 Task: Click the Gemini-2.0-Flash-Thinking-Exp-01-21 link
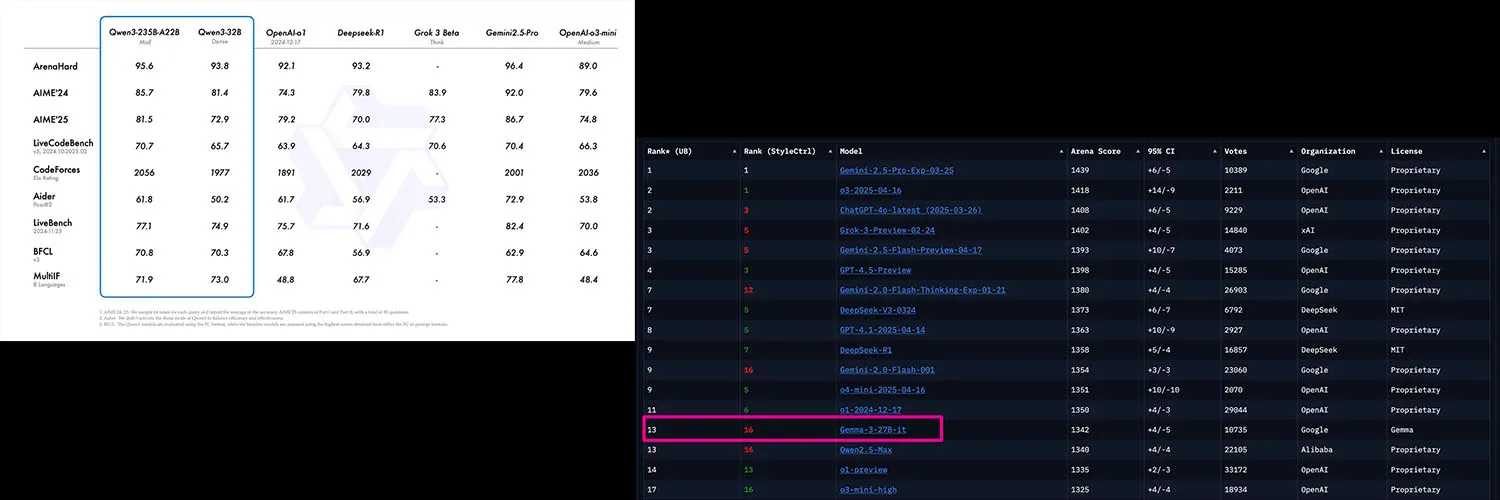pos(922,290)
